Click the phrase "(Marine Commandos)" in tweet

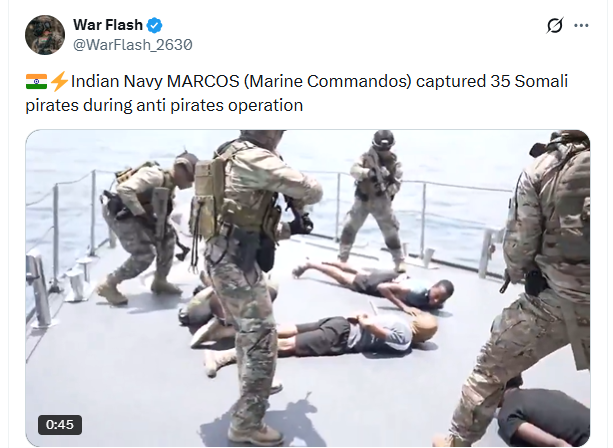(328, 82)
